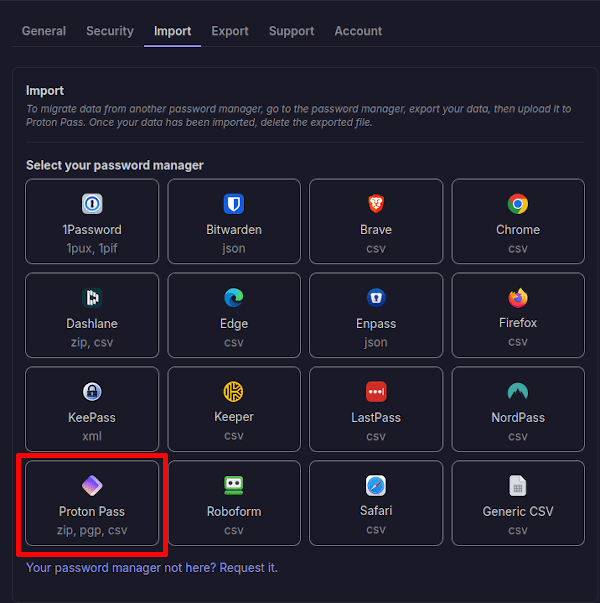Select the Roboform label text
The image size is (600, 603).
234,511
